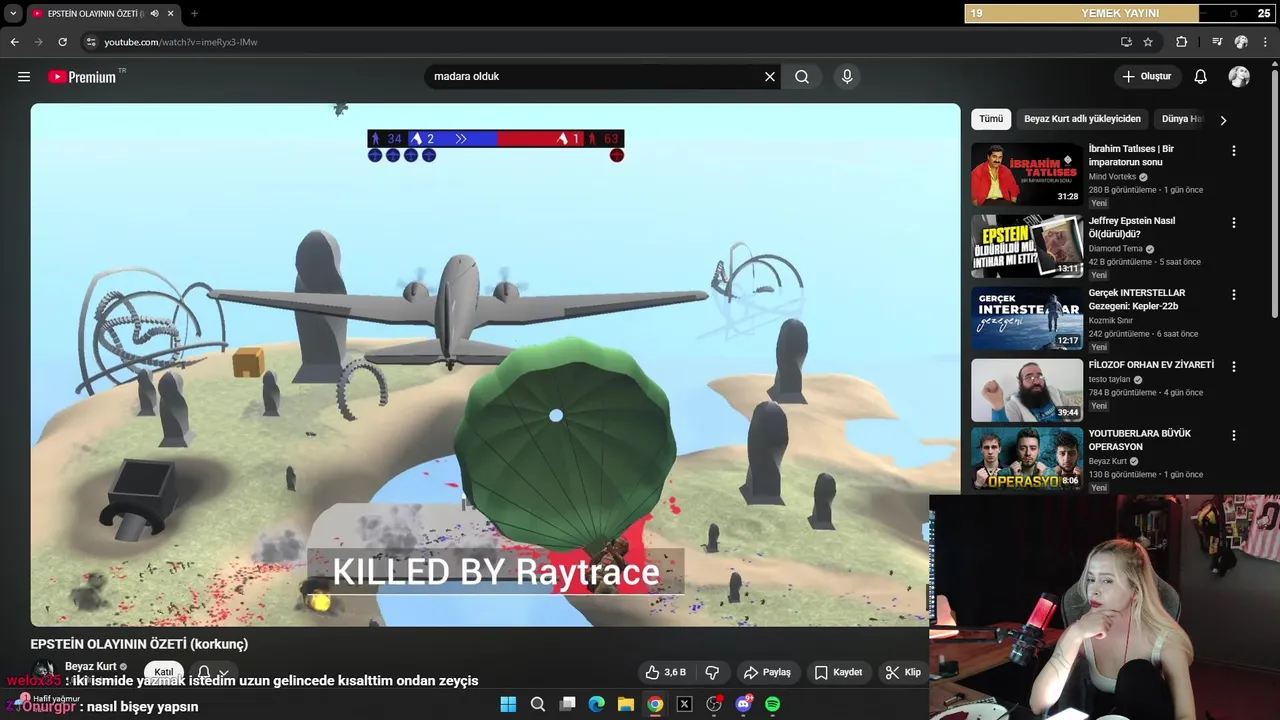1280x720 pixels.
Task: Open the Windows Start menu
Action: (x=508, y=704)
